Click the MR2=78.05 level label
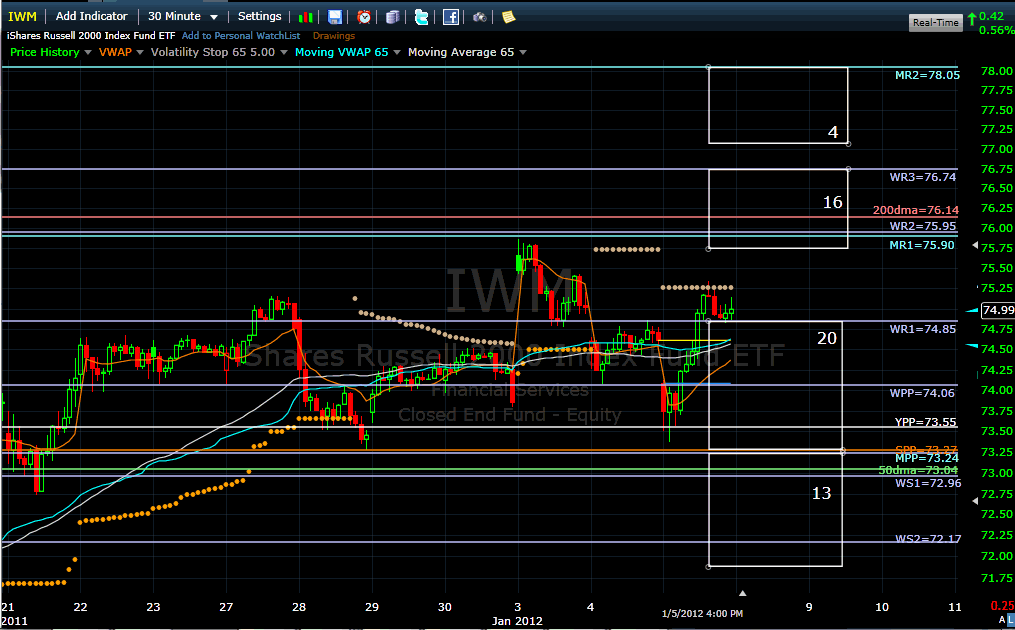The width and height of the screenshot is (1015, 630). click(x=927, y=75)
